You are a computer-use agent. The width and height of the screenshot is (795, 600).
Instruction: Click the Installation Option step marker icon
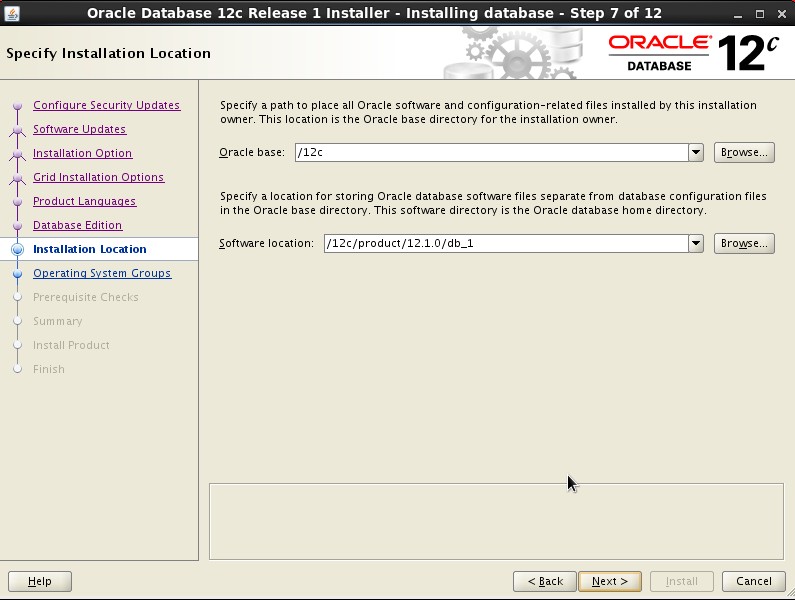(18, 154)
